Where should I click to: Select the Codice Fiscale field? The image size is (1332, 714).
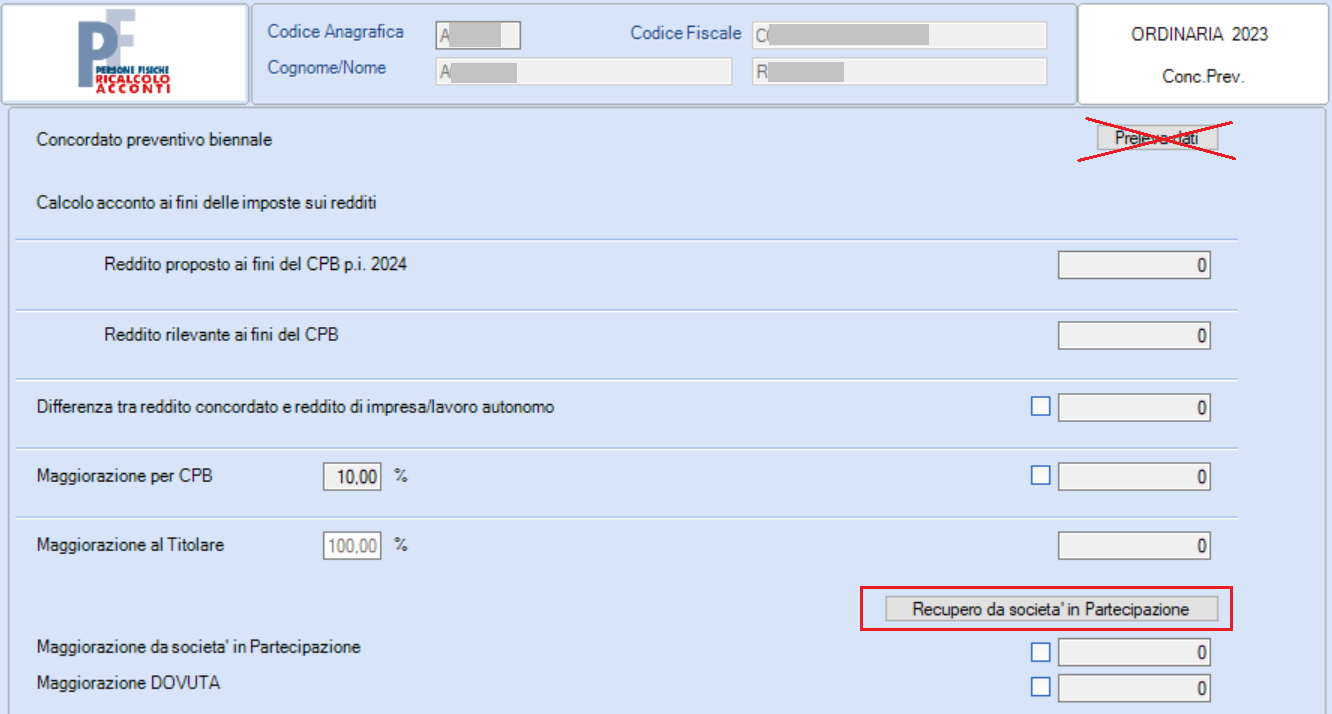899,36
